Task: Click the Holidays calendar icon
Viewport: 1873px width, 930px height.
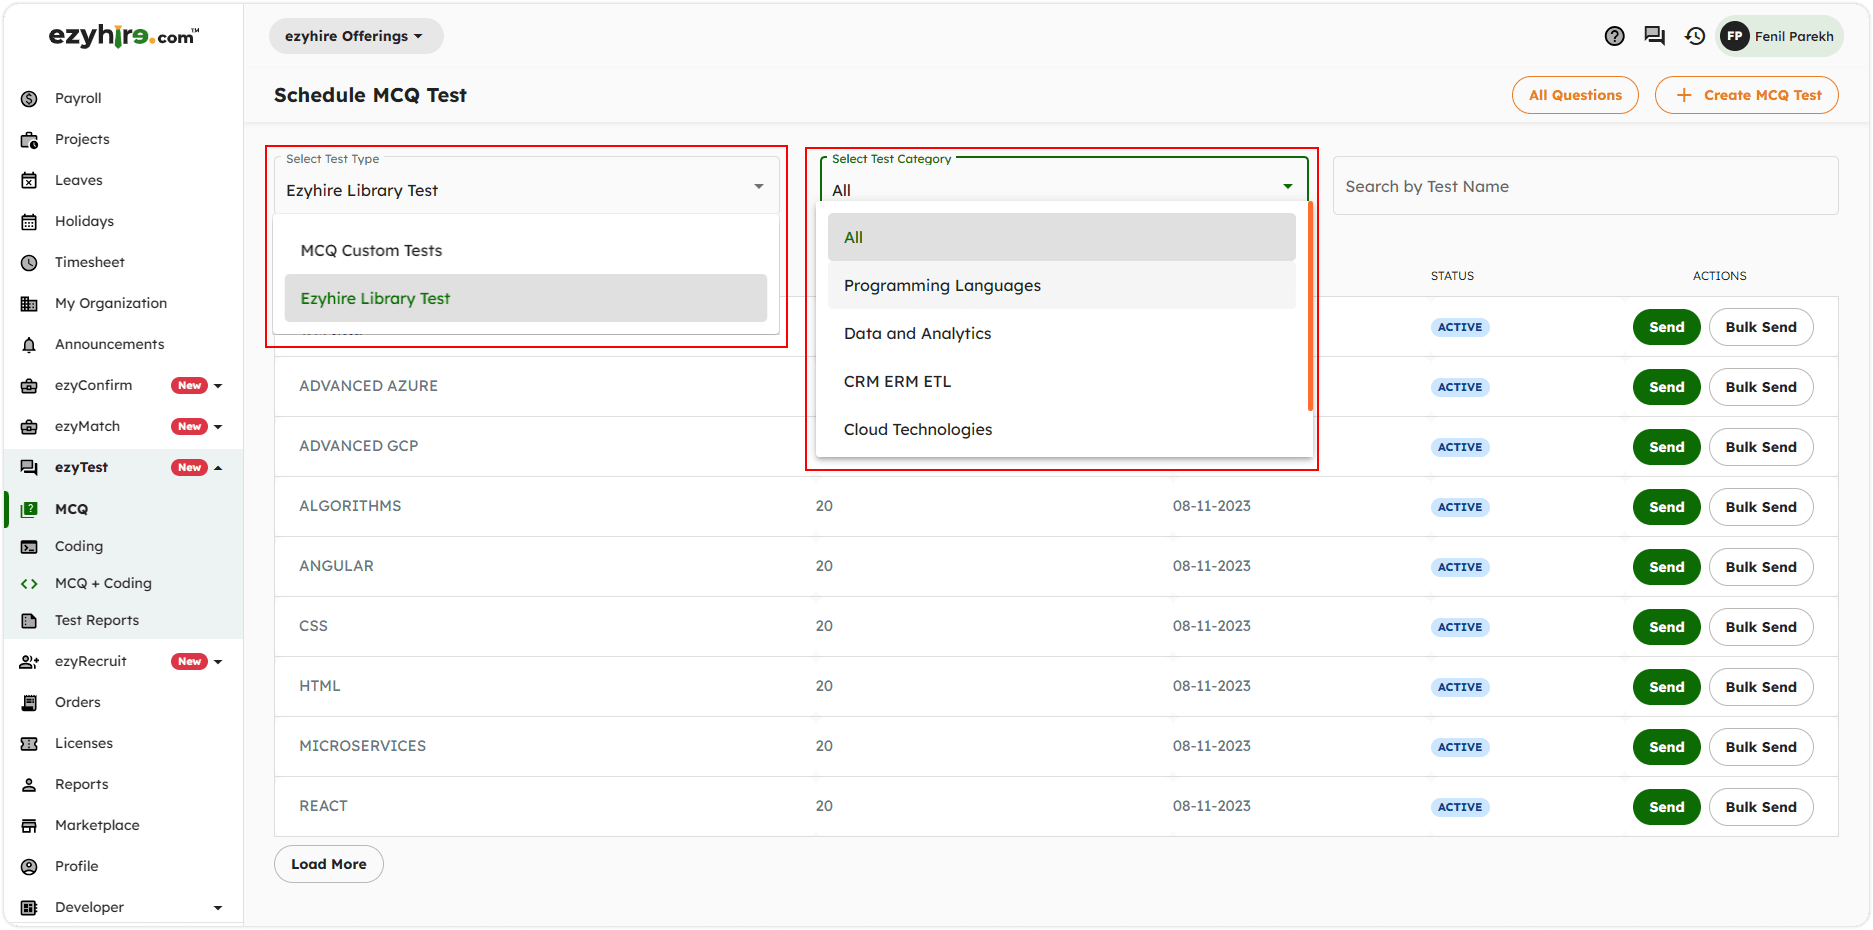Action: (x=29, y=221)
